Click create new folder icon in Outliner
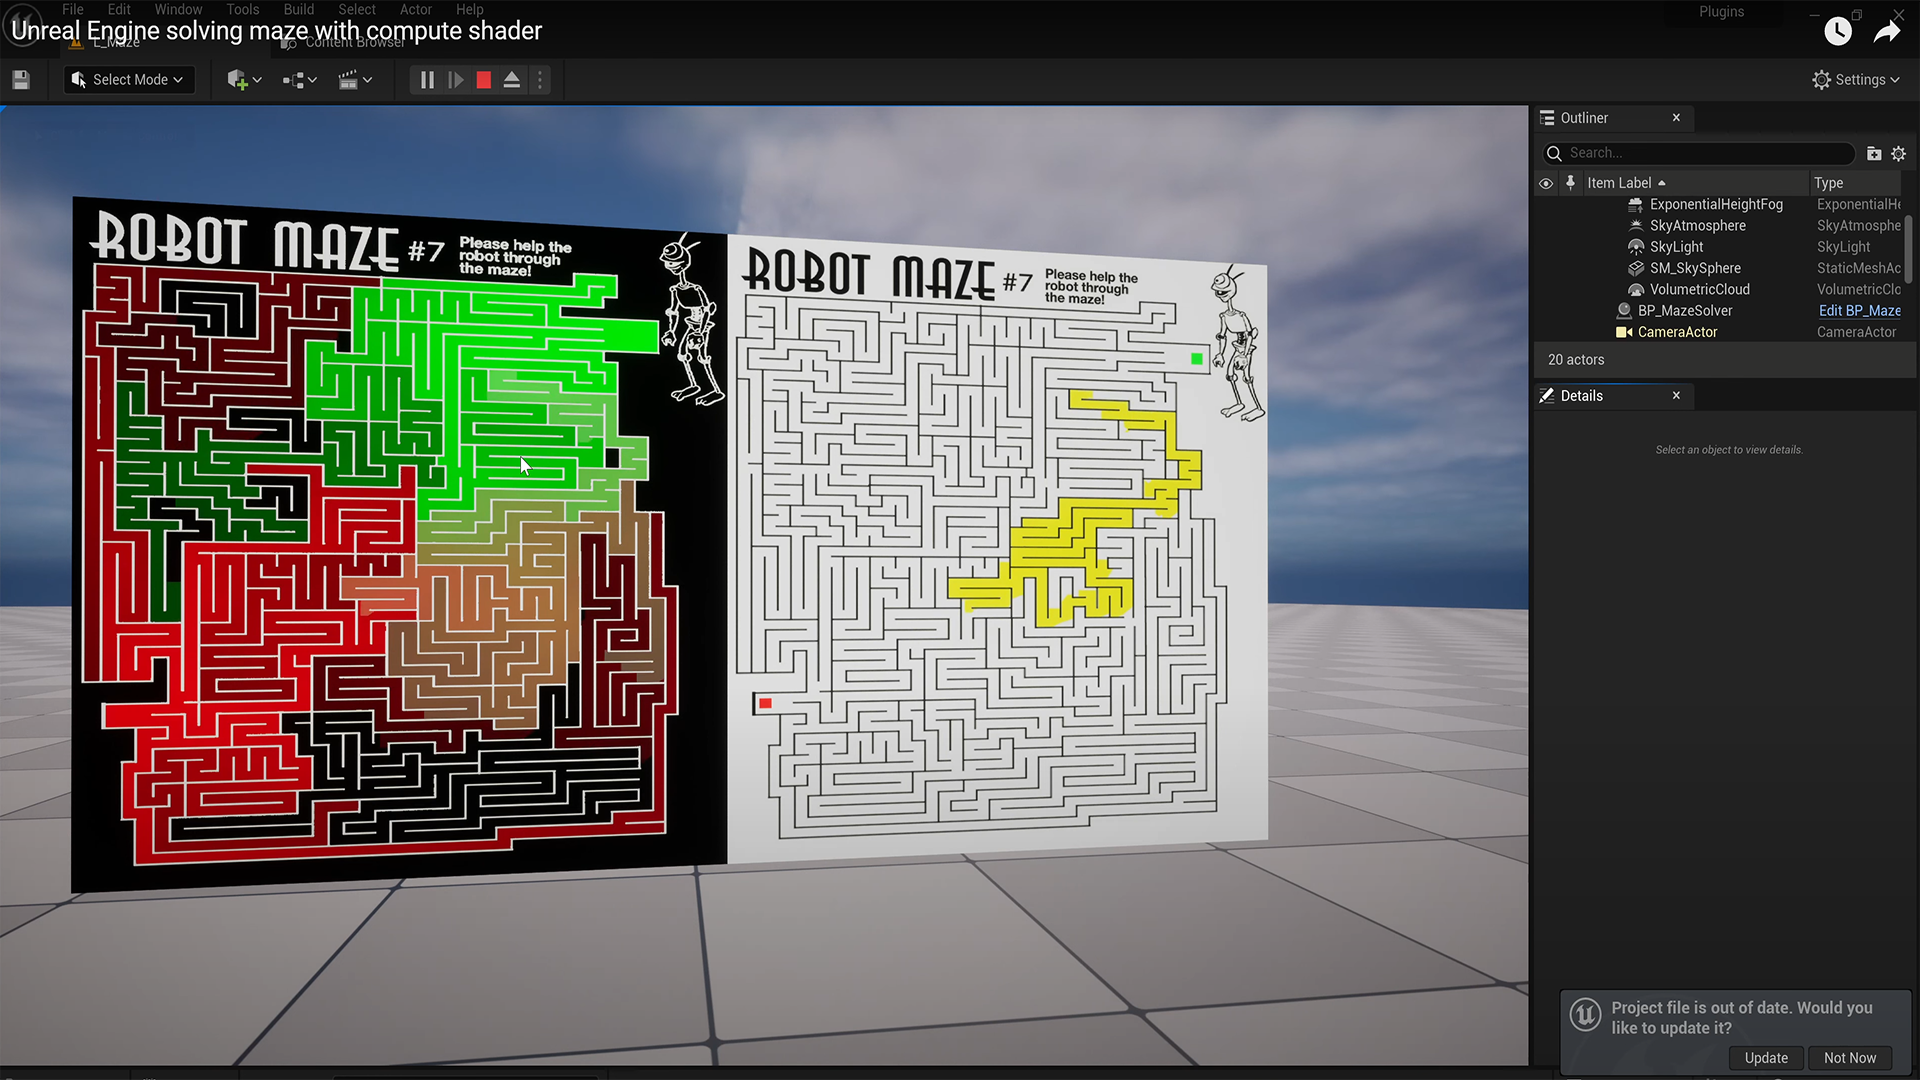Image resolution: width=1920 pixels, height=1080 pixels. point(1874,153)
